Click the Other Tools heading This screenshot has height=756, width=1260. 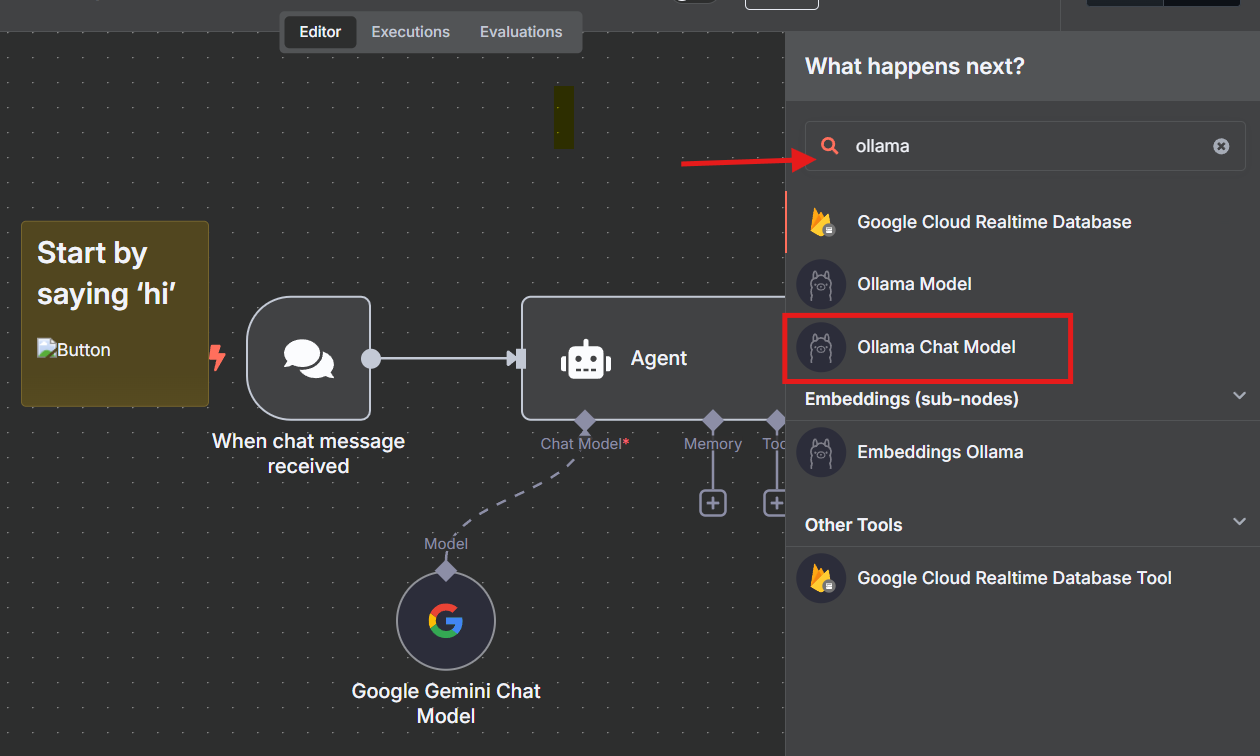(x=854, y=525)
